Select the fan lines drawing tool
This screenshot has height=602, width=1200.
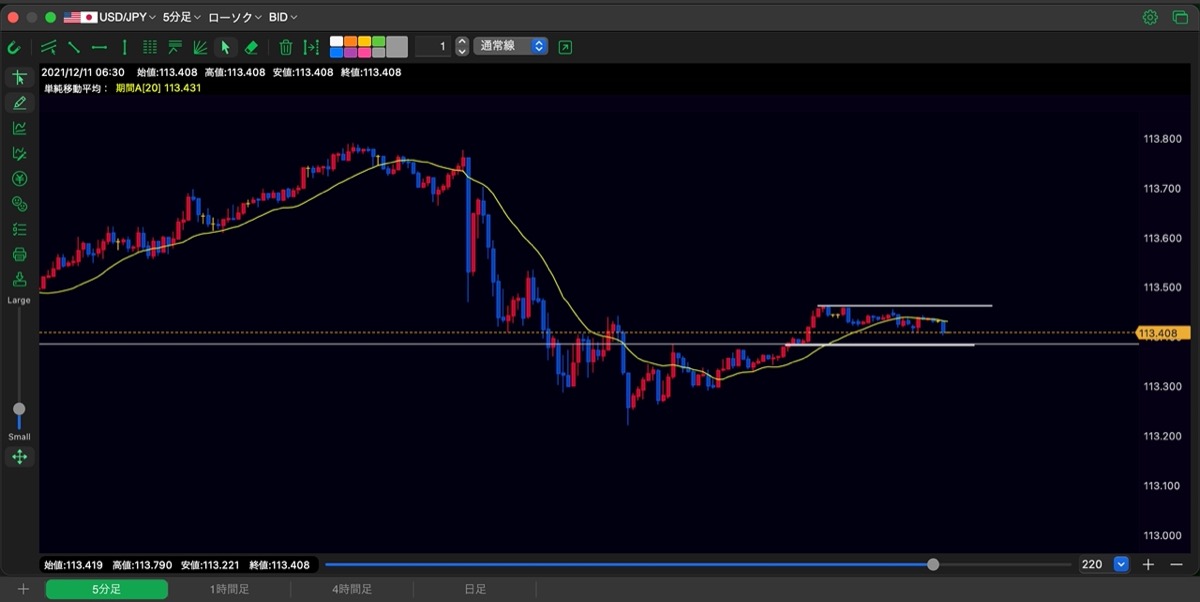click(x=200, y=46)
